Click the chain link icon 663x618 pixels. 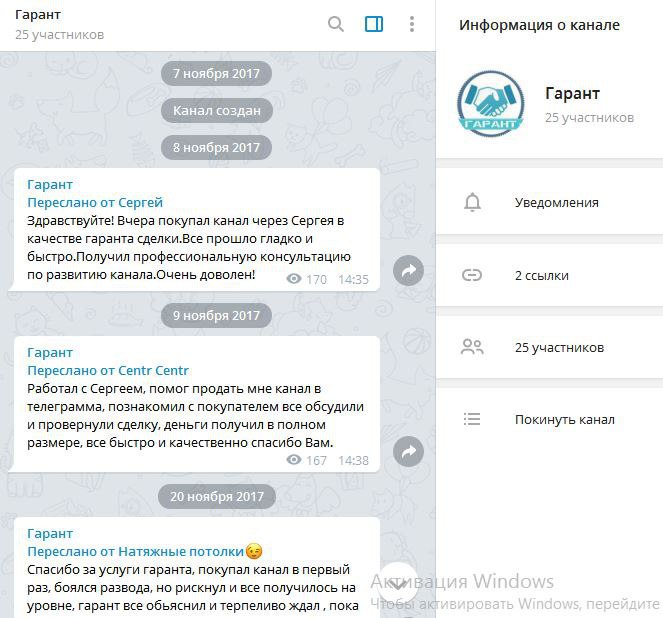[x=472, y=275]
